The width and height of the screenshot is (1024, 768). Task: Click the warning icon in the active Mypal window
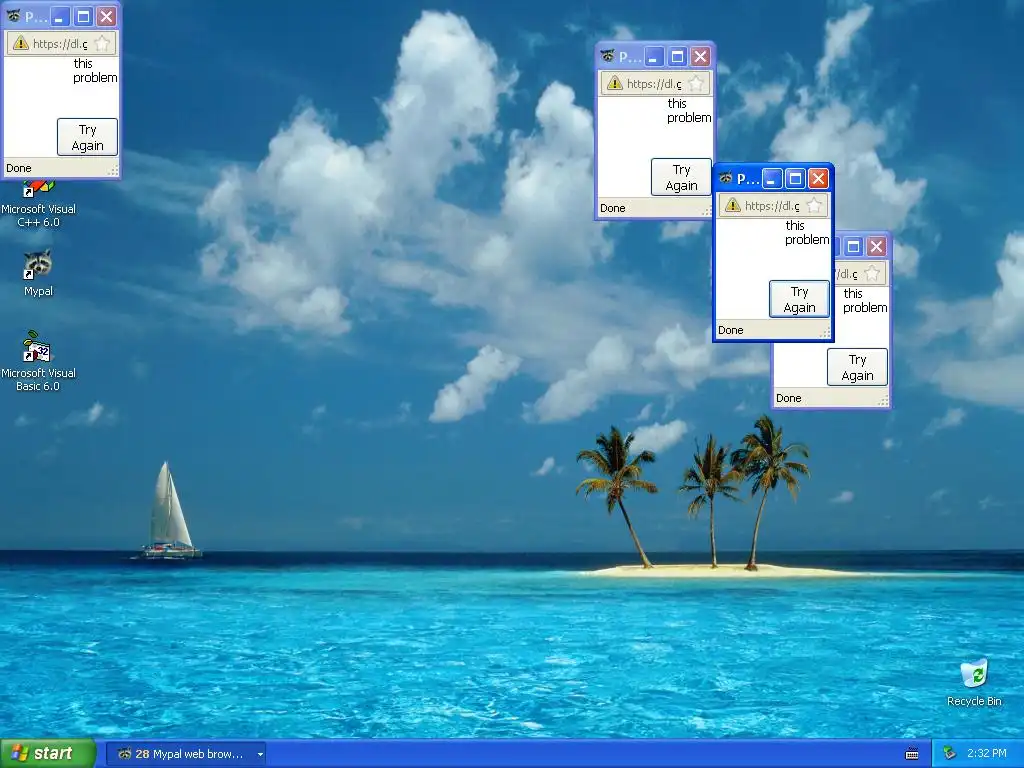(x=733, y=206)
